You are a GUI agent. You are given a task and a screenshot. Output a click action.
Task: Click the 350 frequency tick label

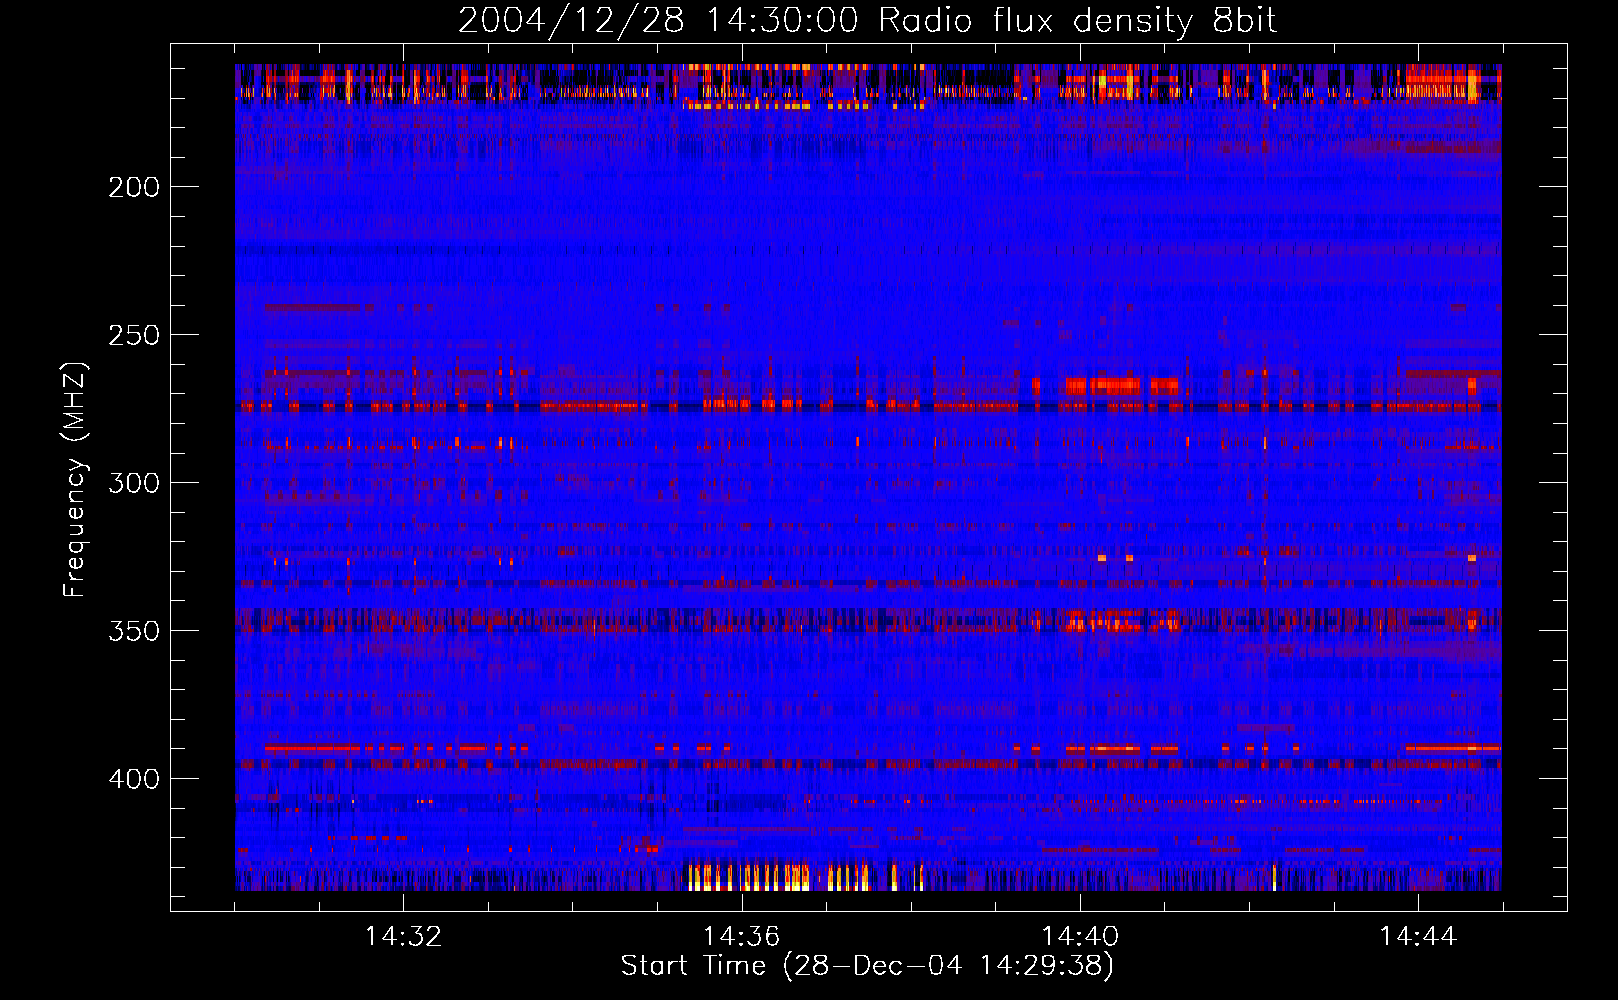pyautogui.click(x=134, y=631)
